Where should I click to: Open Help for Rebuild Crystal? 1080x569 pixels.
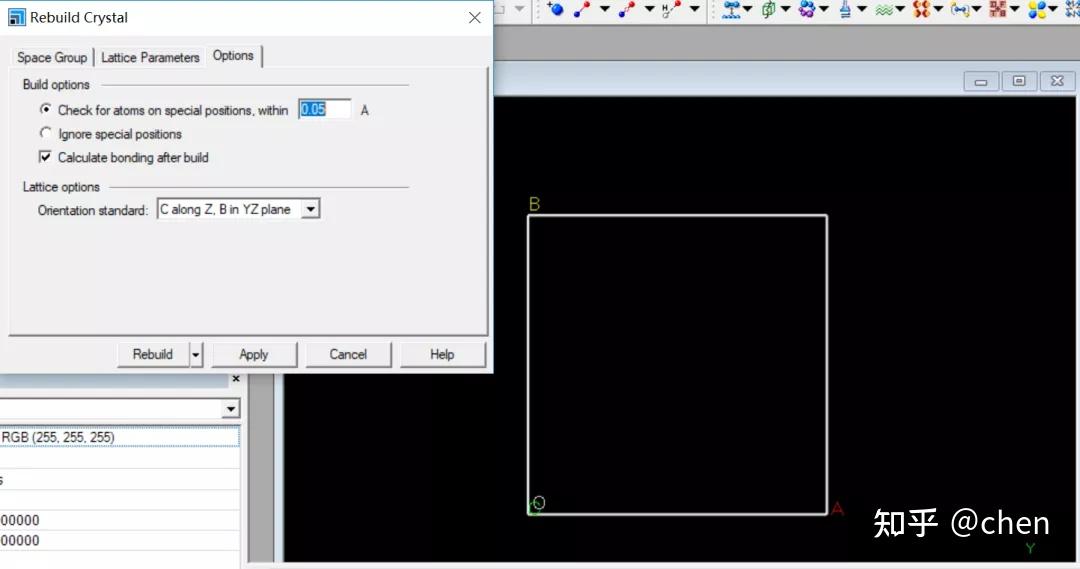[x=442, y=354]
